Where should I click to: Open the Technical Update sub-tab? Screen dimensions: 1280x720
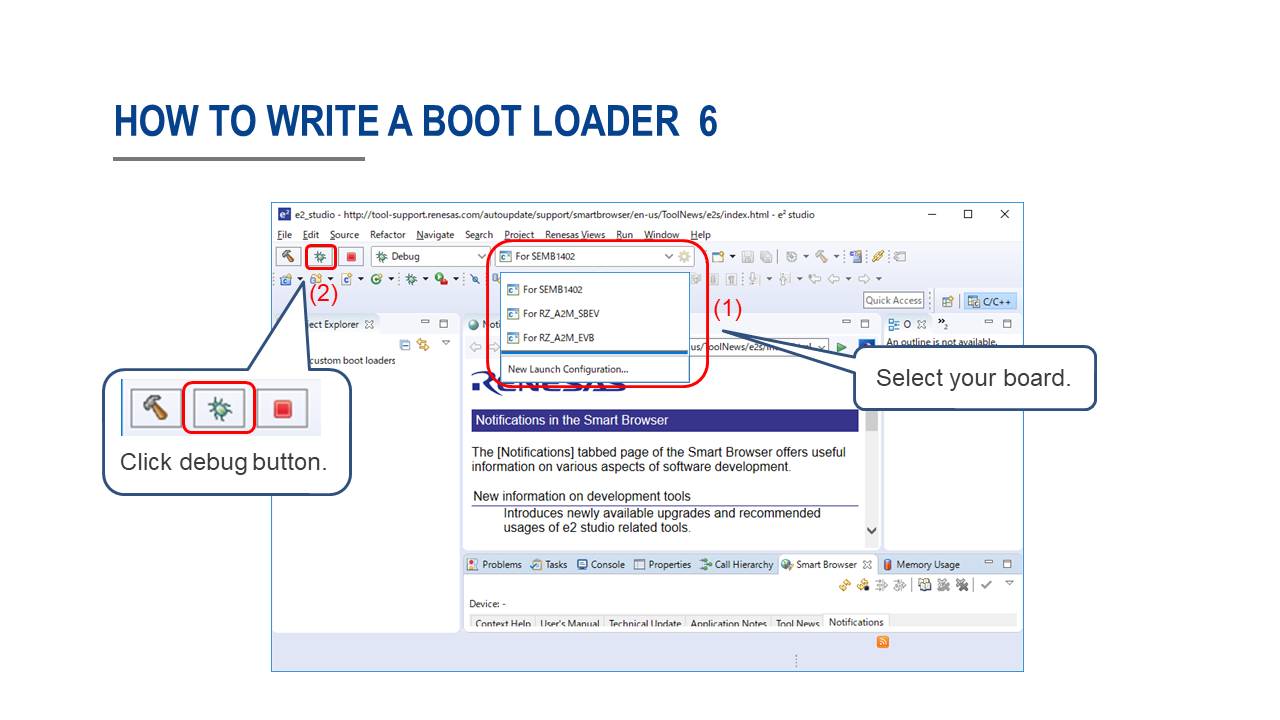[x=645, y=623]
